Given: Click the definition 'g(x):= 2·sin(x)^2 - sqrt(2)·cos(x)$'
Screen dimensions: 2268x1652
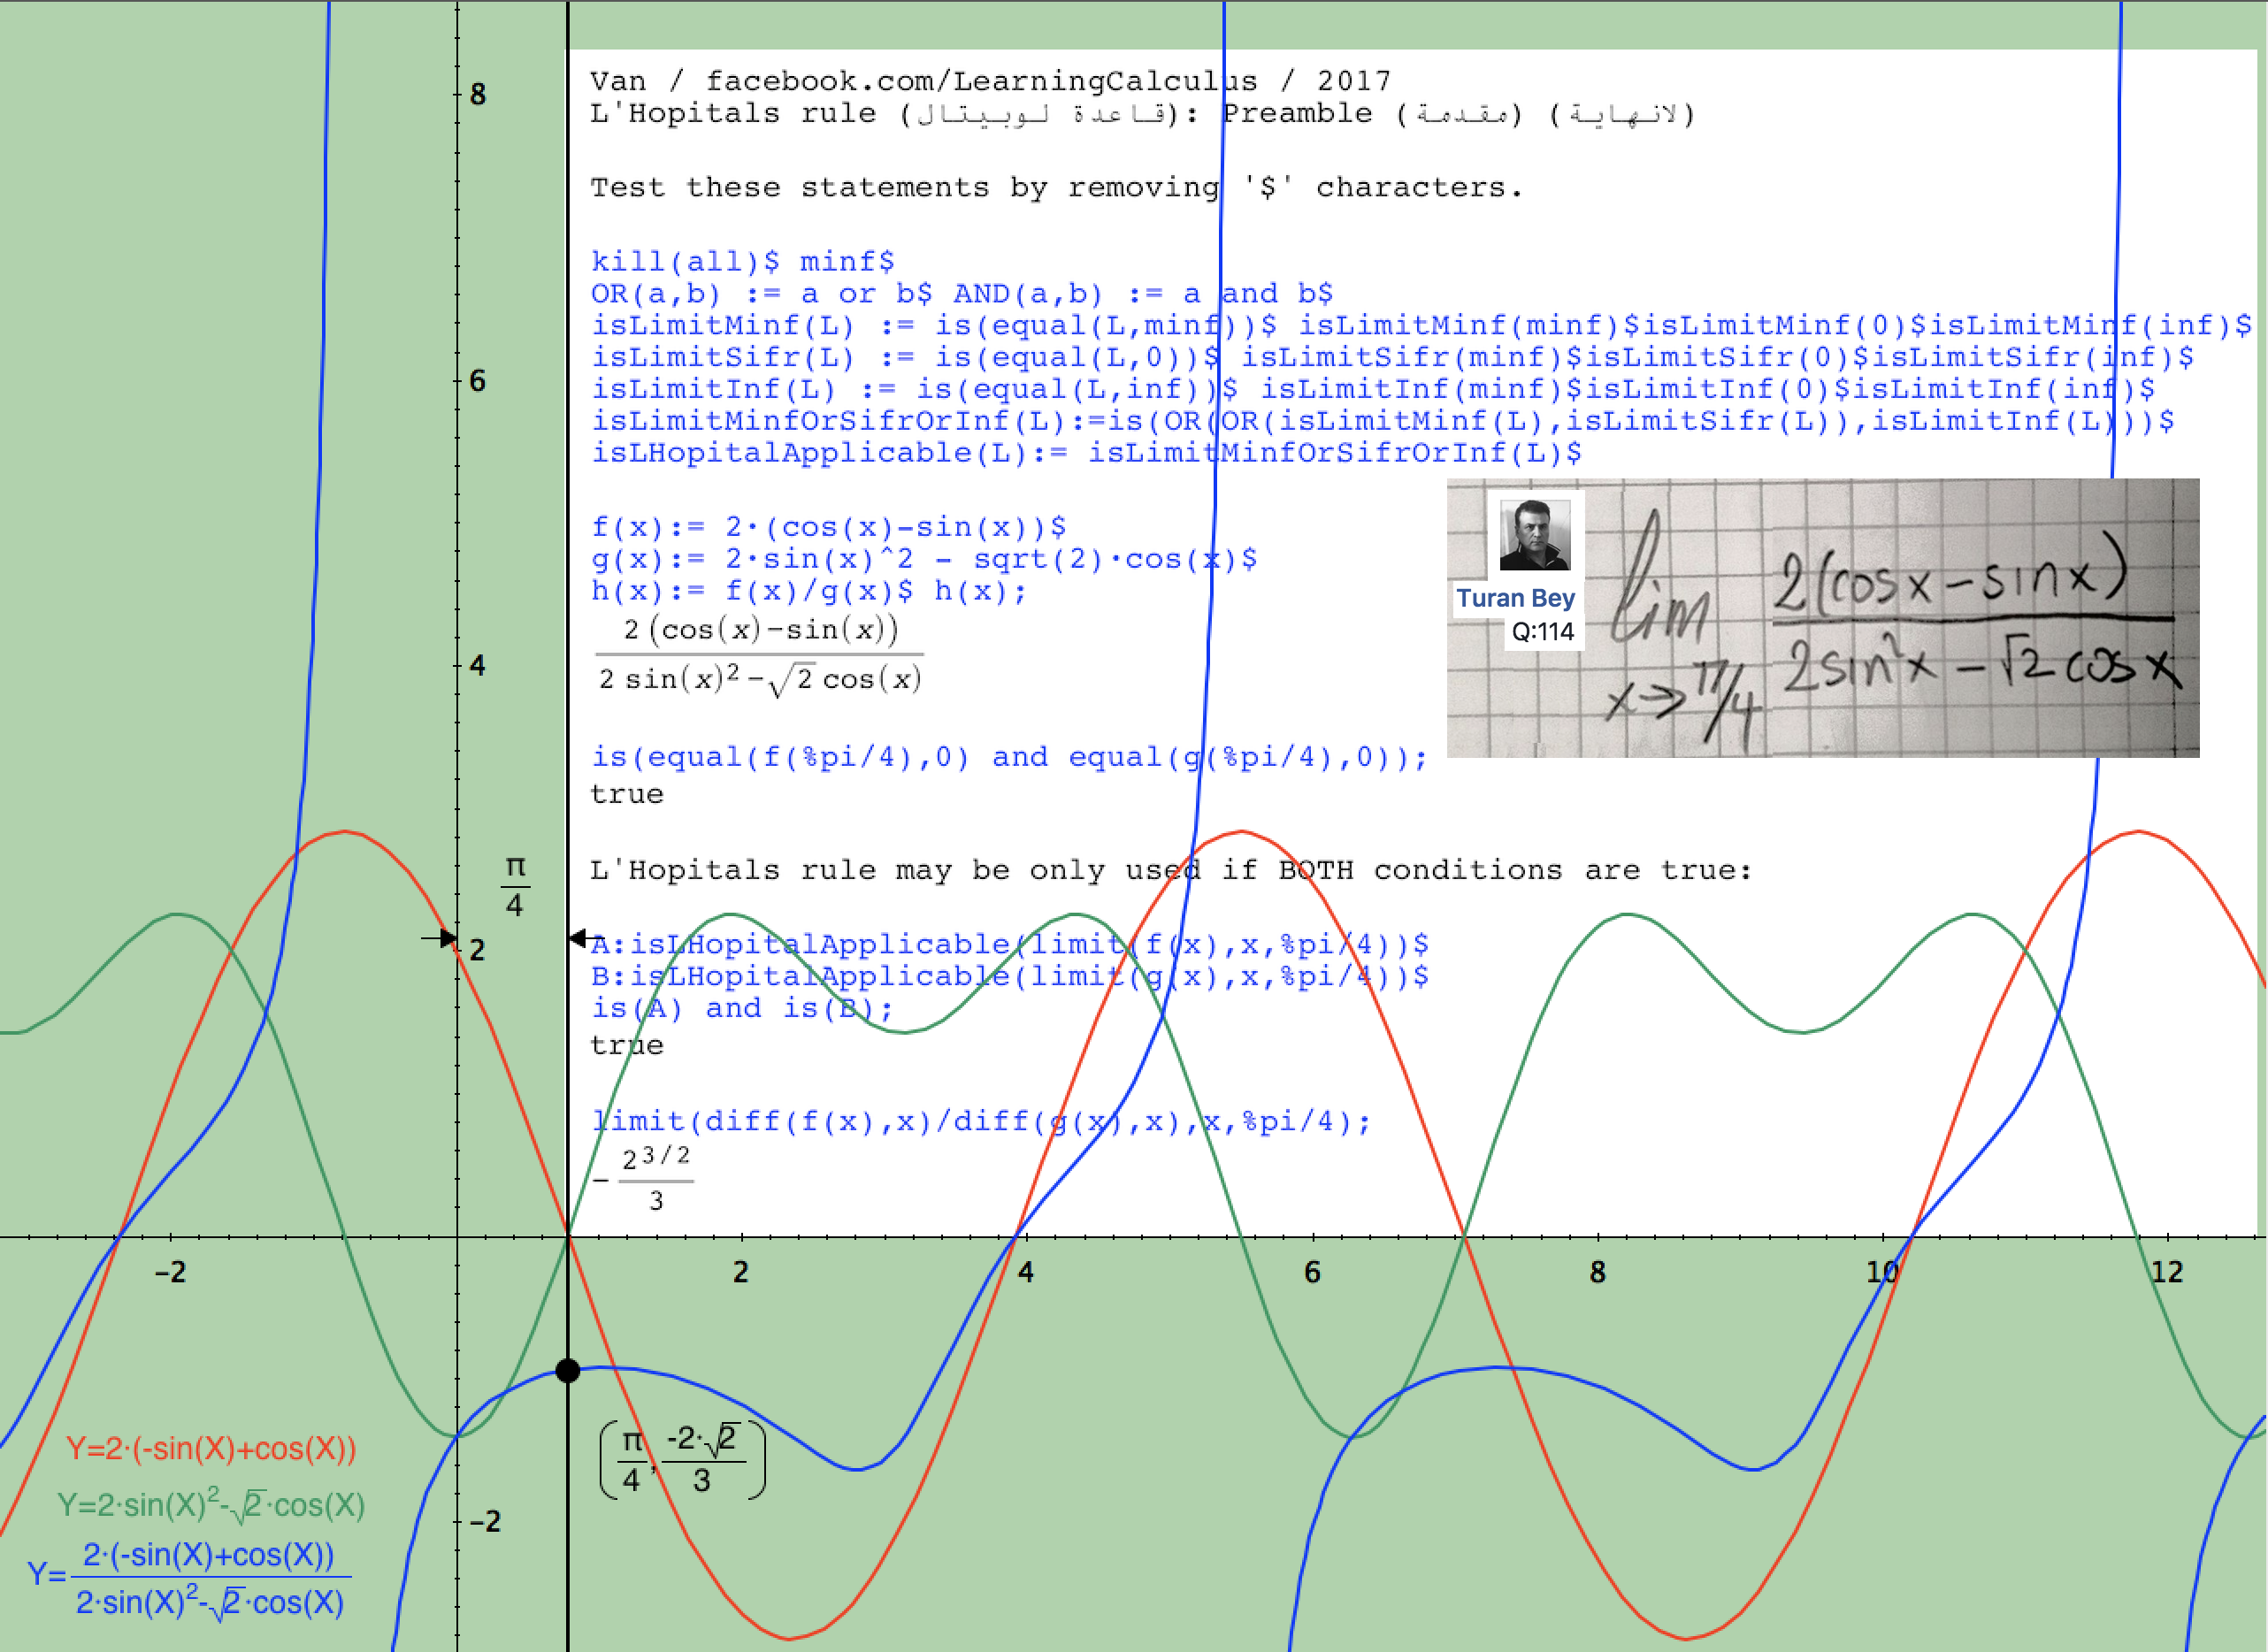Looking at the screenshot, I should [924, 559].
